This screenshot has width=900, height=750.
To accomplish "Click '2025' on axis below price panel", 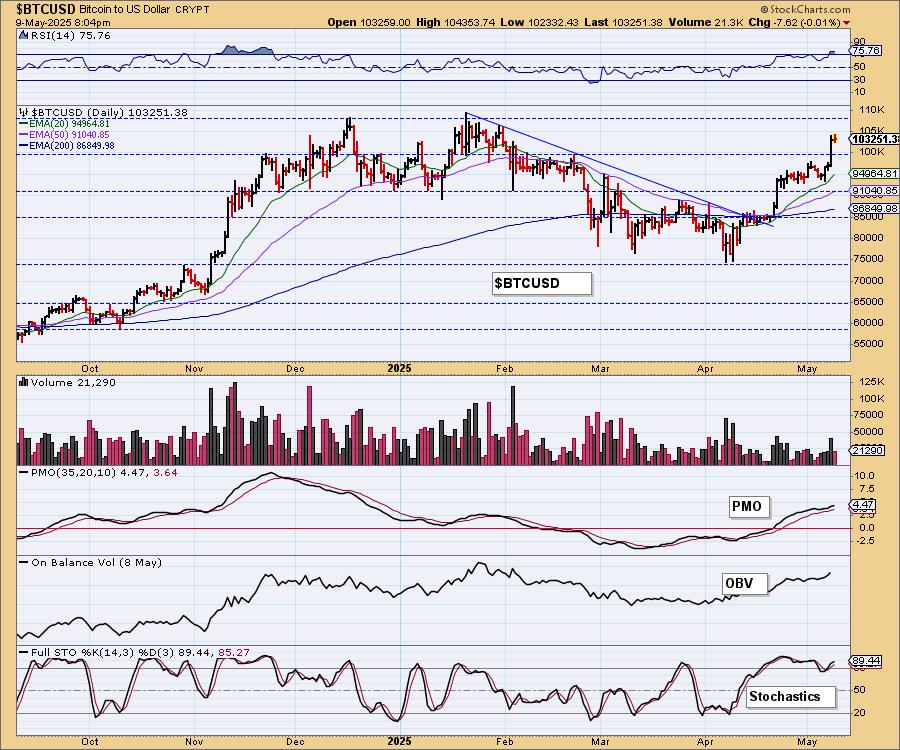I will [399, 368].
